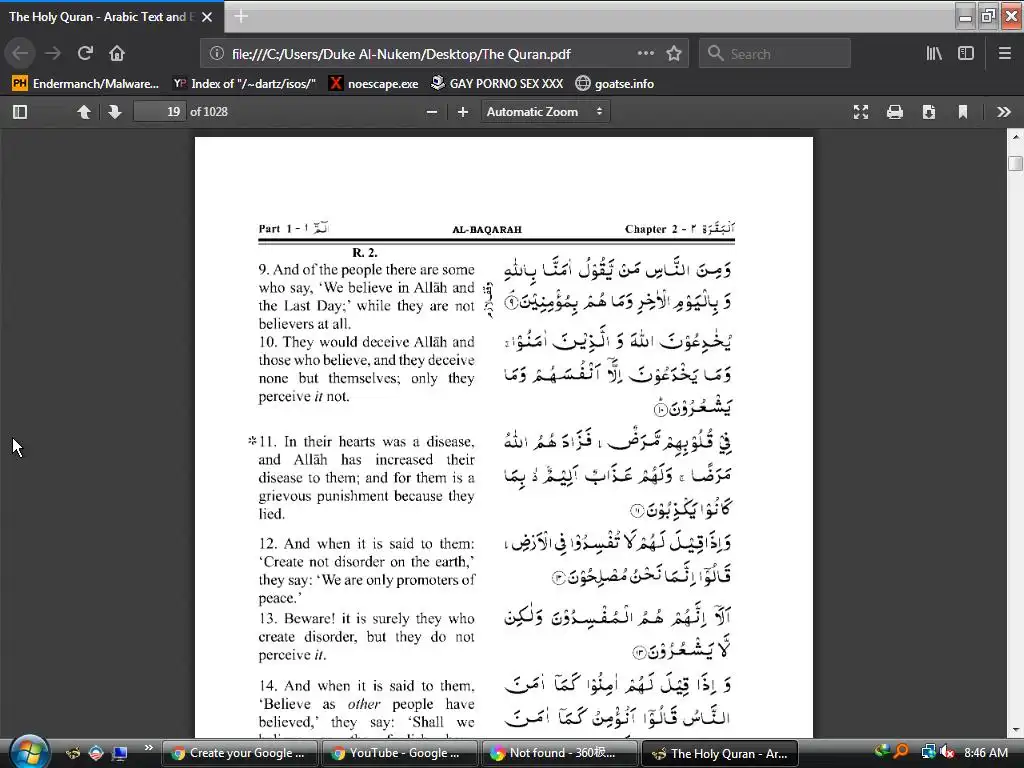Click verse 11 'In their hearts was a disease'

coord(379,442)
